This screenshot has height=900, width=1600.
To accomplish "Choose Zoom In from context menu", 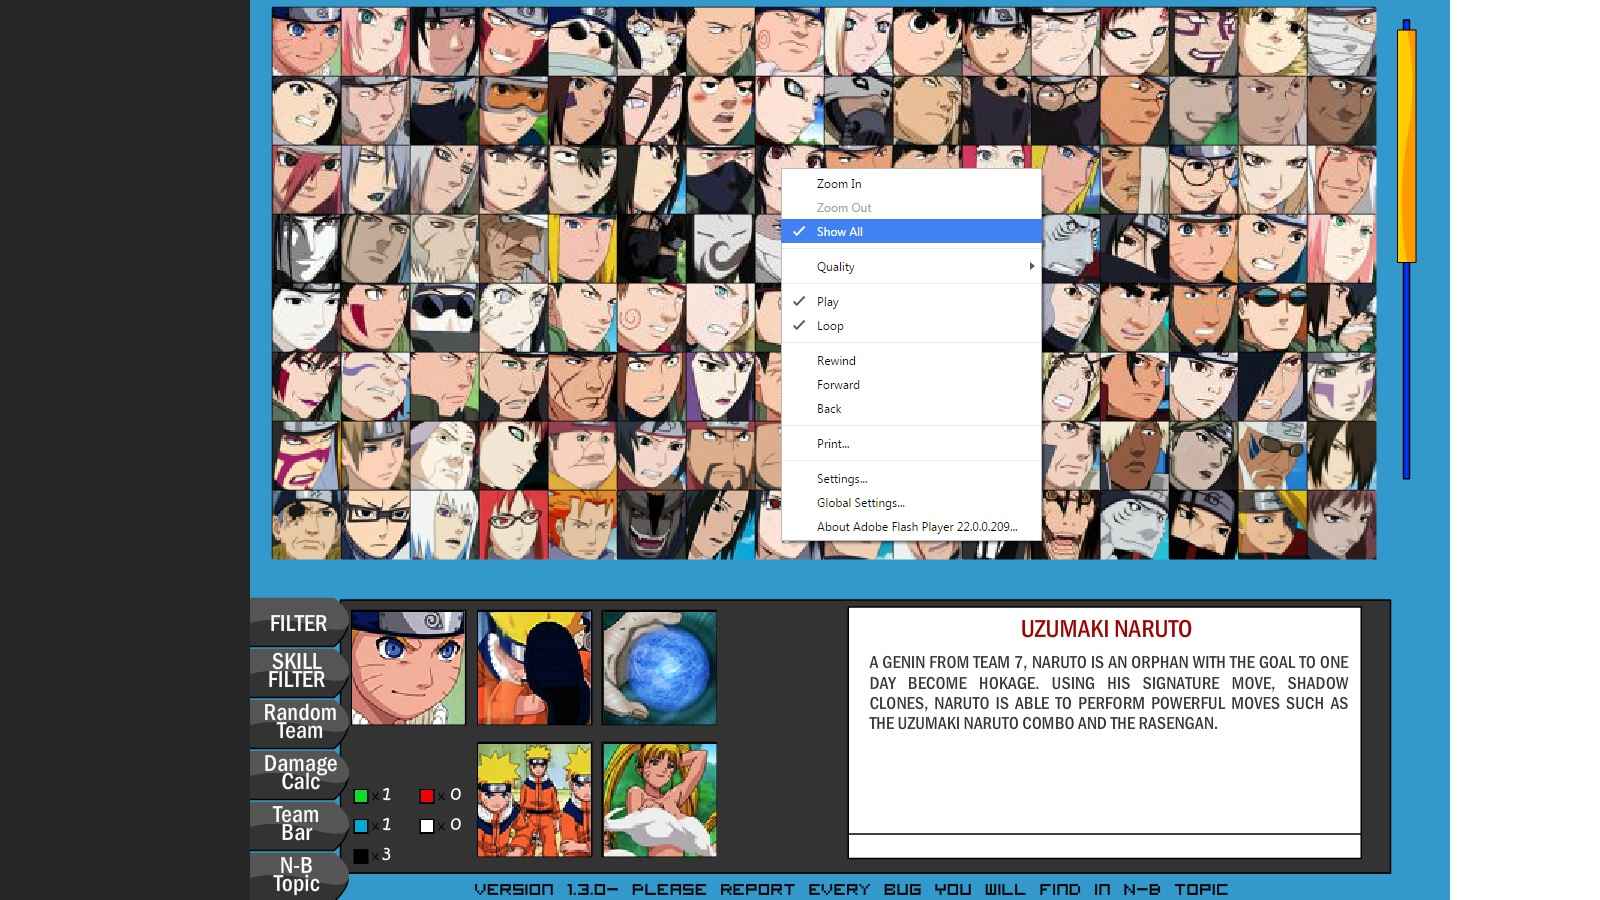I will pyautogui.click(x=838, y=184).
